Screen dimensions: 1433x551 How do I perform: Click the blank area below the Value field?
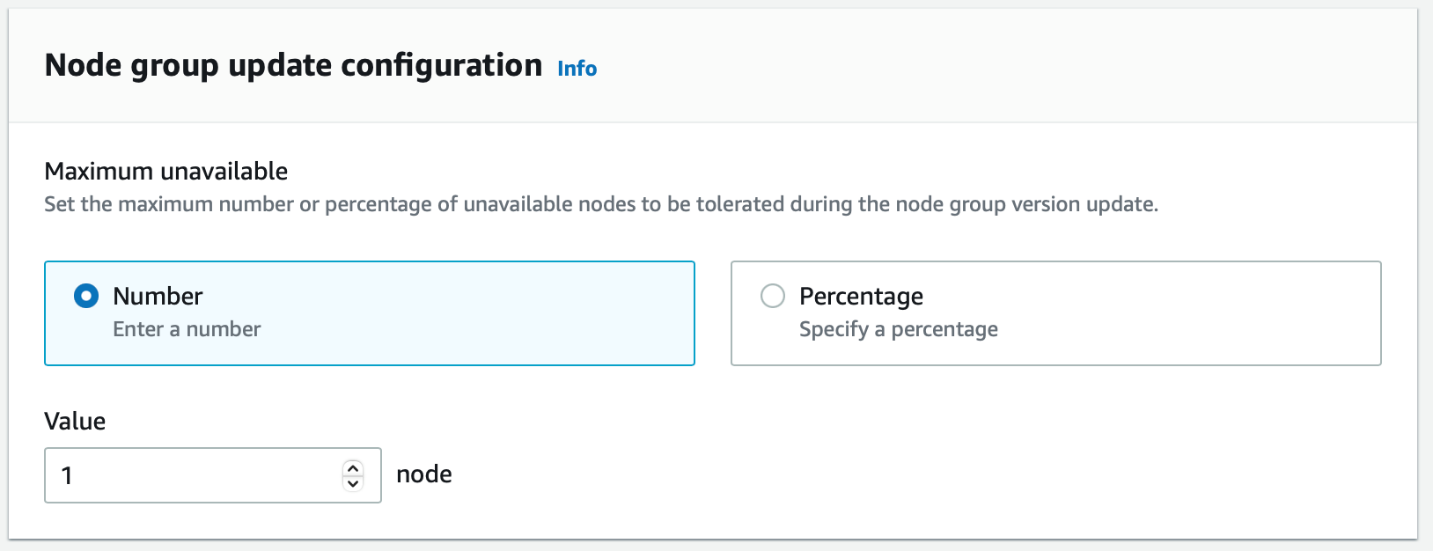[x=700, y=520]
